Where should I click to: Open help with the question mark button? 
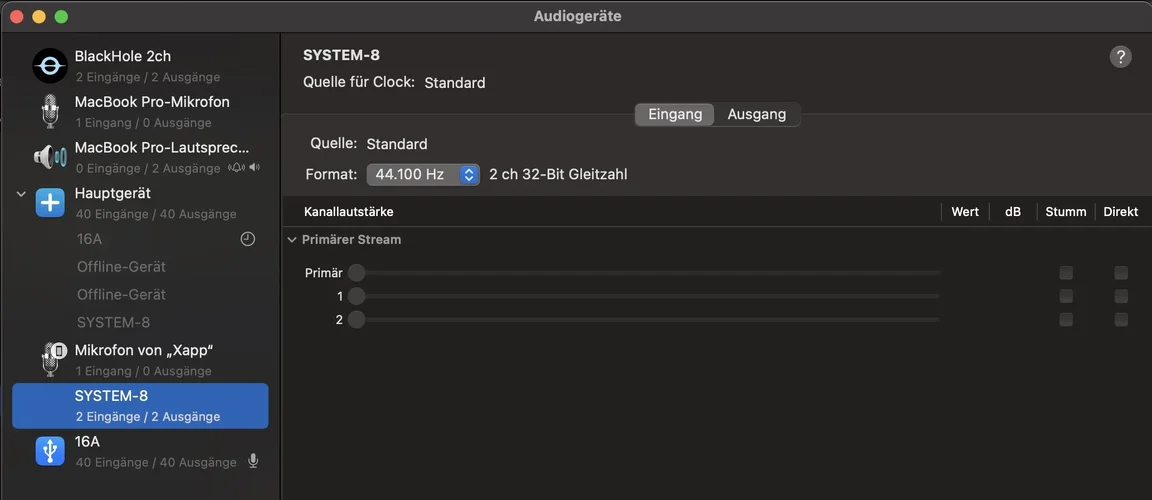tap(1120, 57)
